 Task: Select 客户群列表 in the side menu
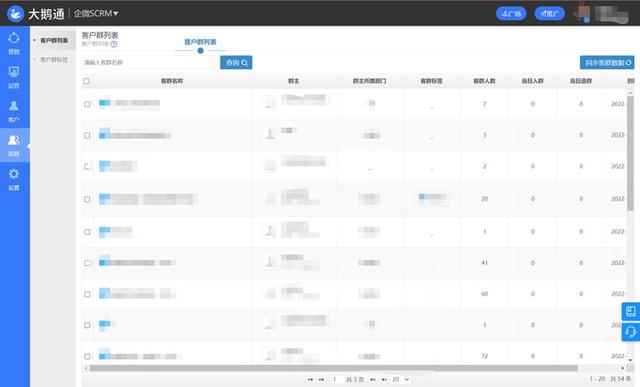pyautogui.click(x=53, y=40)
